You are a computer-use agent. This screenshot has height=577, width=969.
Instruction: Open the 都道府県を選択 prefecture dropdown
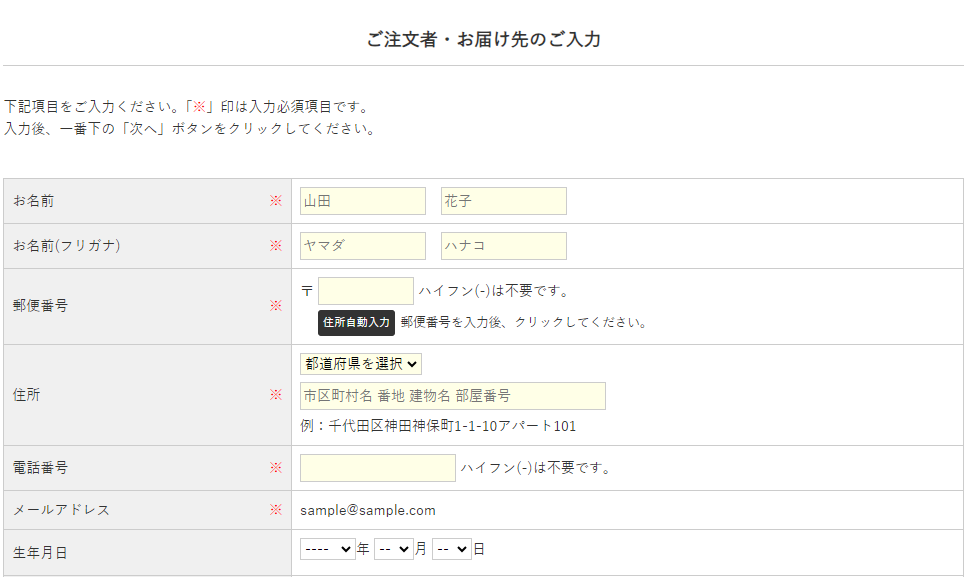coord(361,364)
